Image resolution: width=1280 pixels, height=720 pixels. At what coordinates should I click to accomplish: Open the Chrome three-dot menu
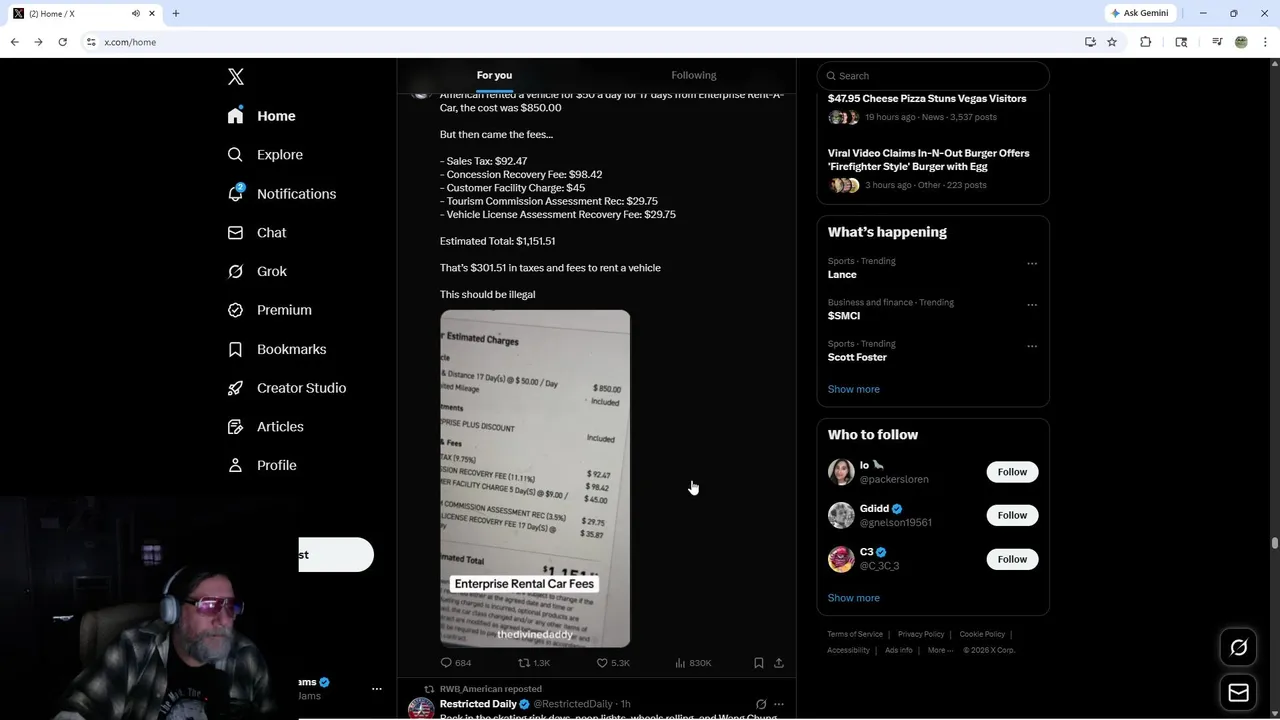pyautogui.click(x=1266, y=42)
